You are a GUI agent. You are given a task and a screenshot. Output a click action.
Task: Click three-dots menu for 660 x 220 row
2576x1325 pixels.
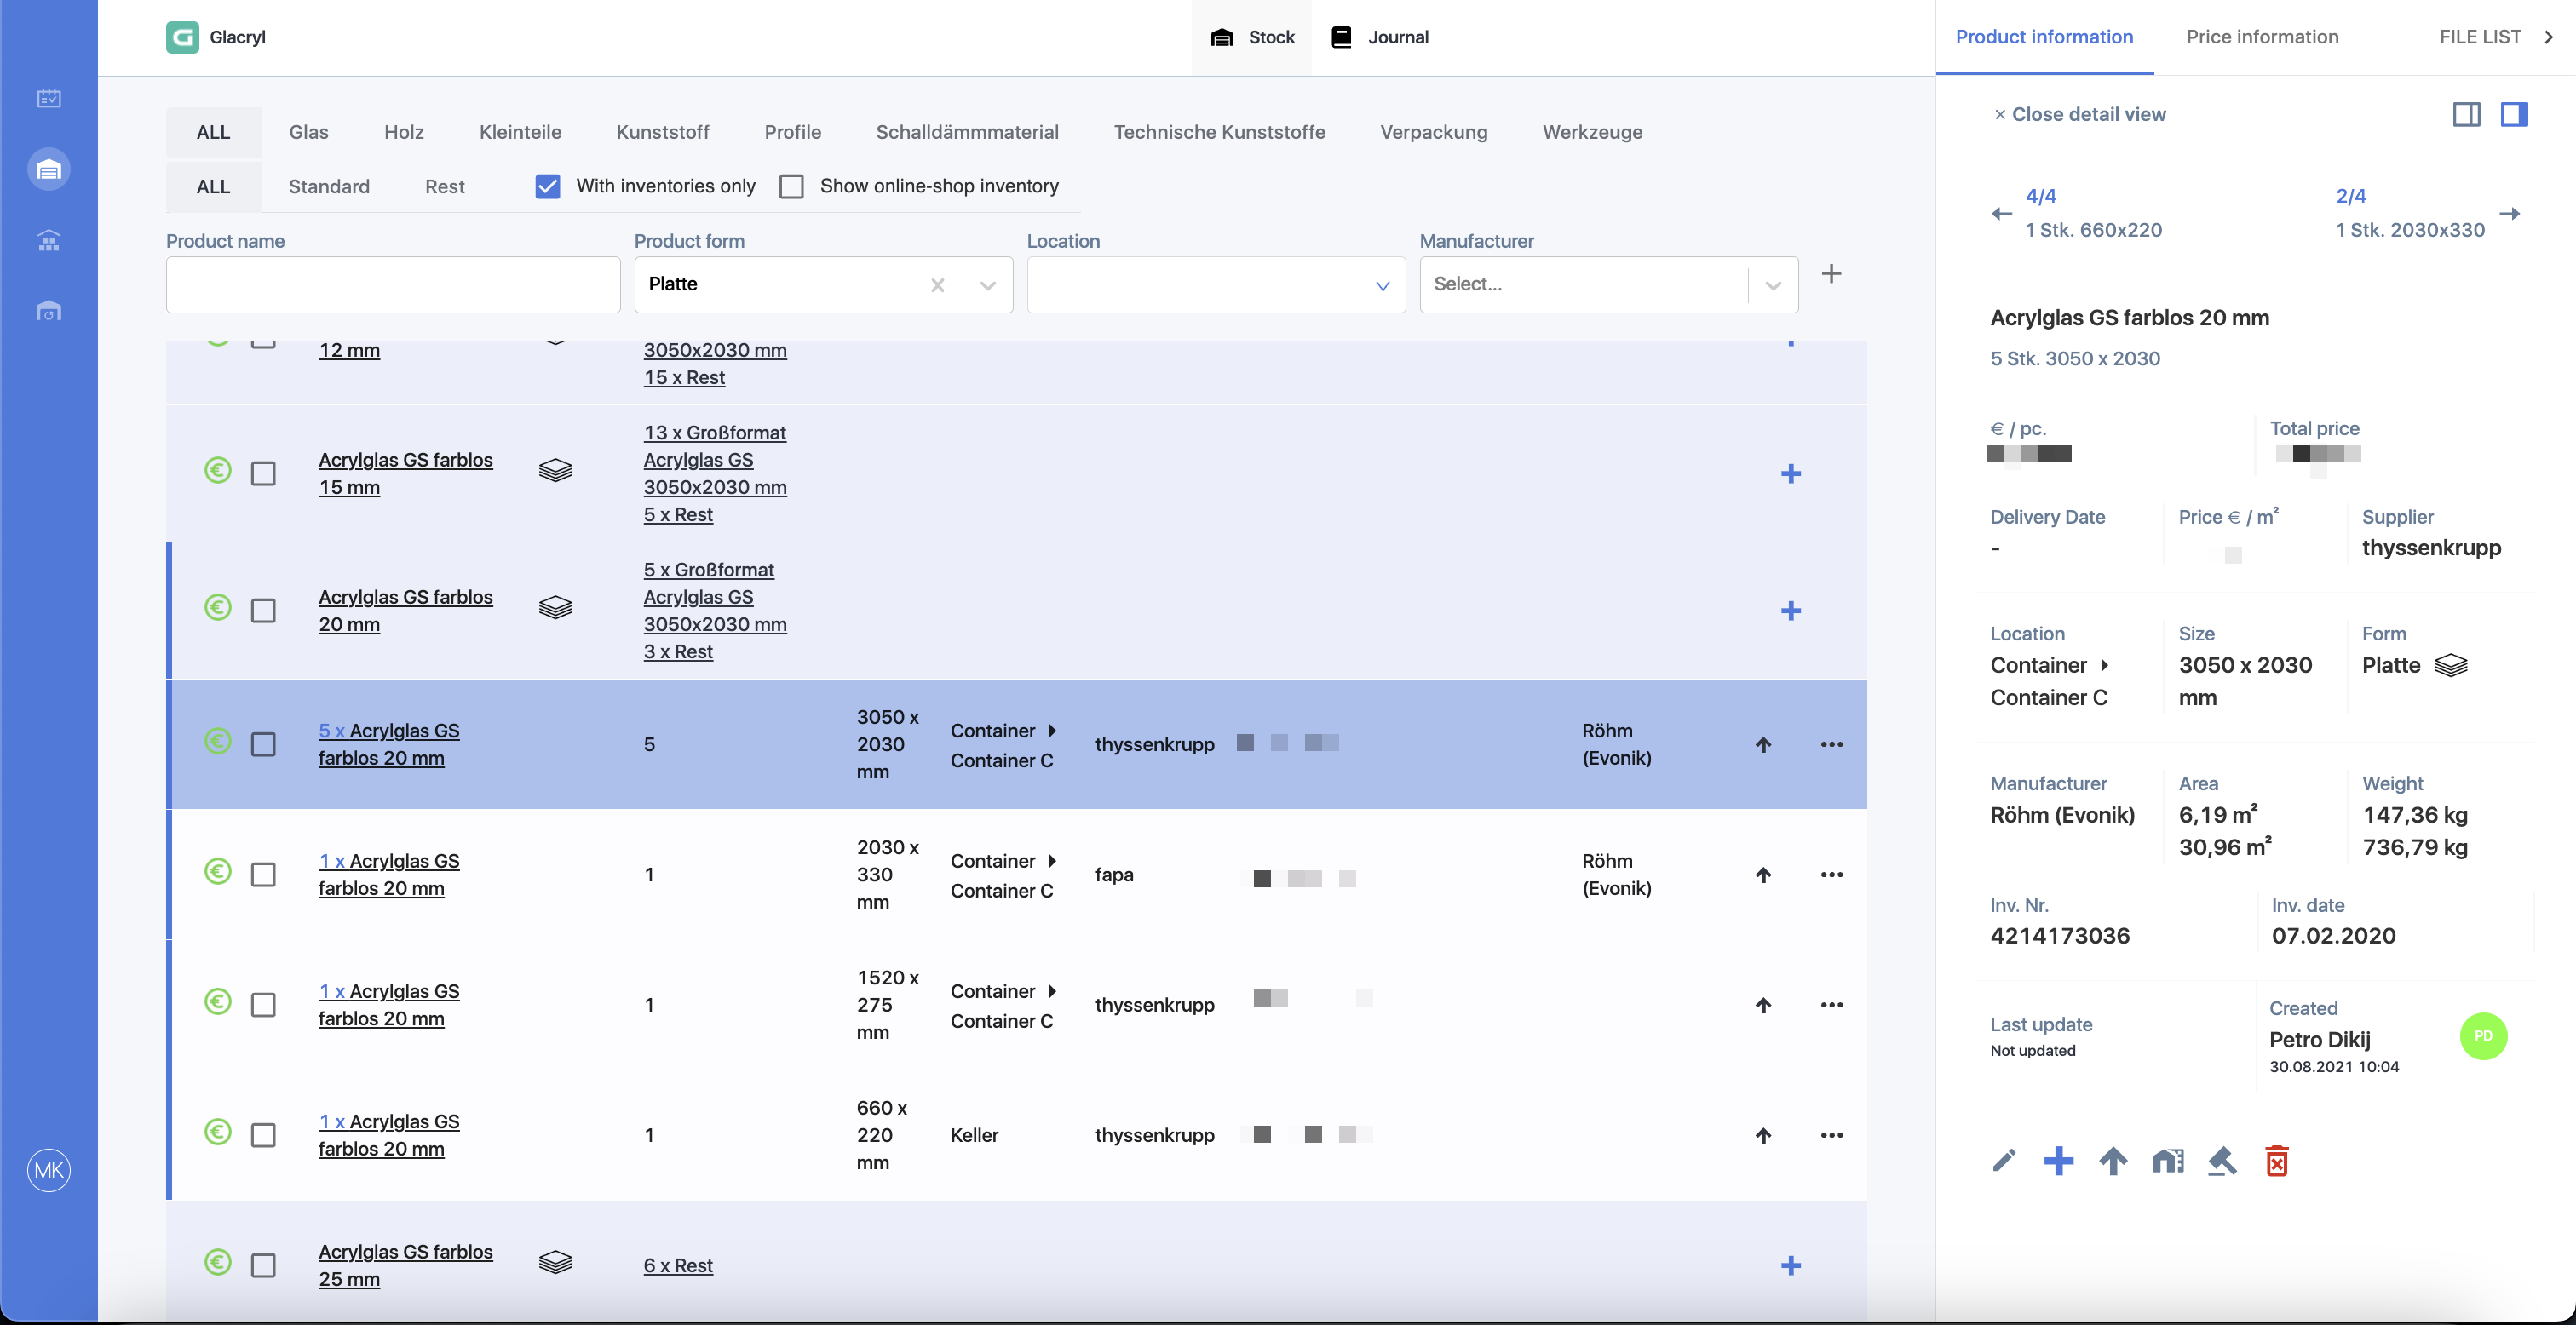(1832, 1135)
